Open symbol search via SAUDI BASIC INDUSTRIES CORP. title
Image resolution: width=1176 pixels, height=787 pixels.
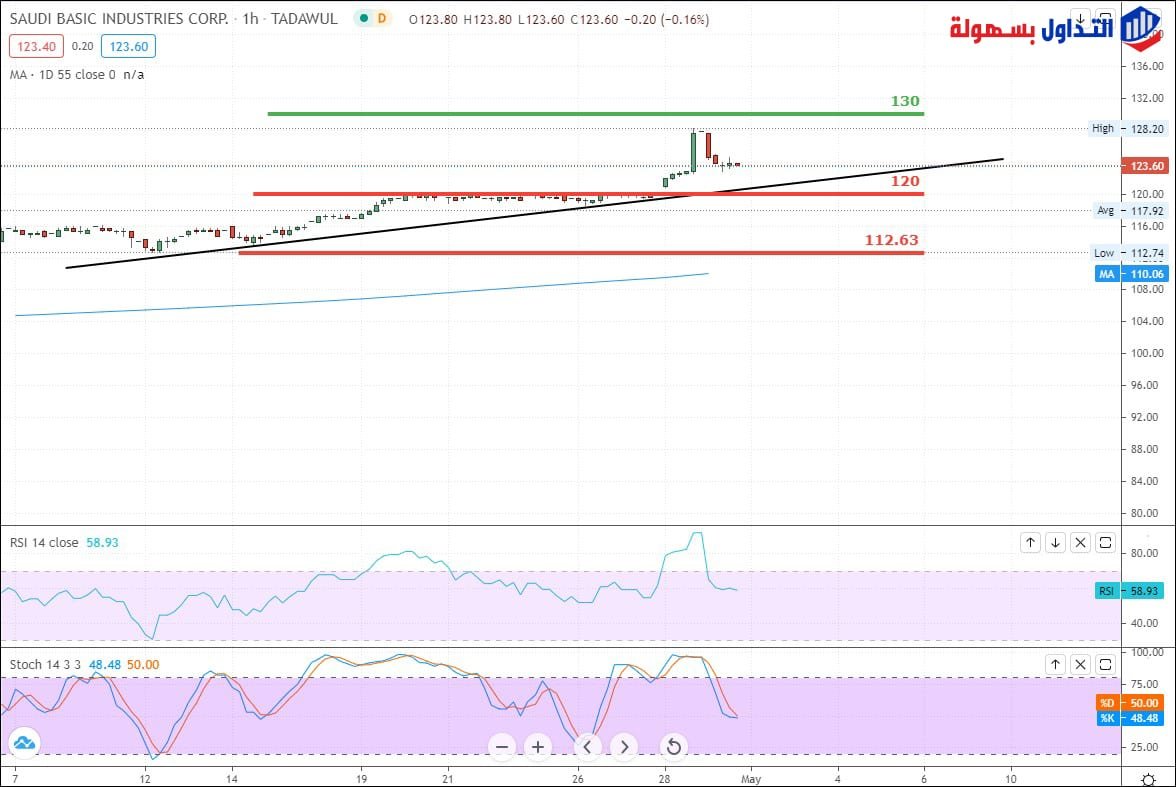(119, 19)
